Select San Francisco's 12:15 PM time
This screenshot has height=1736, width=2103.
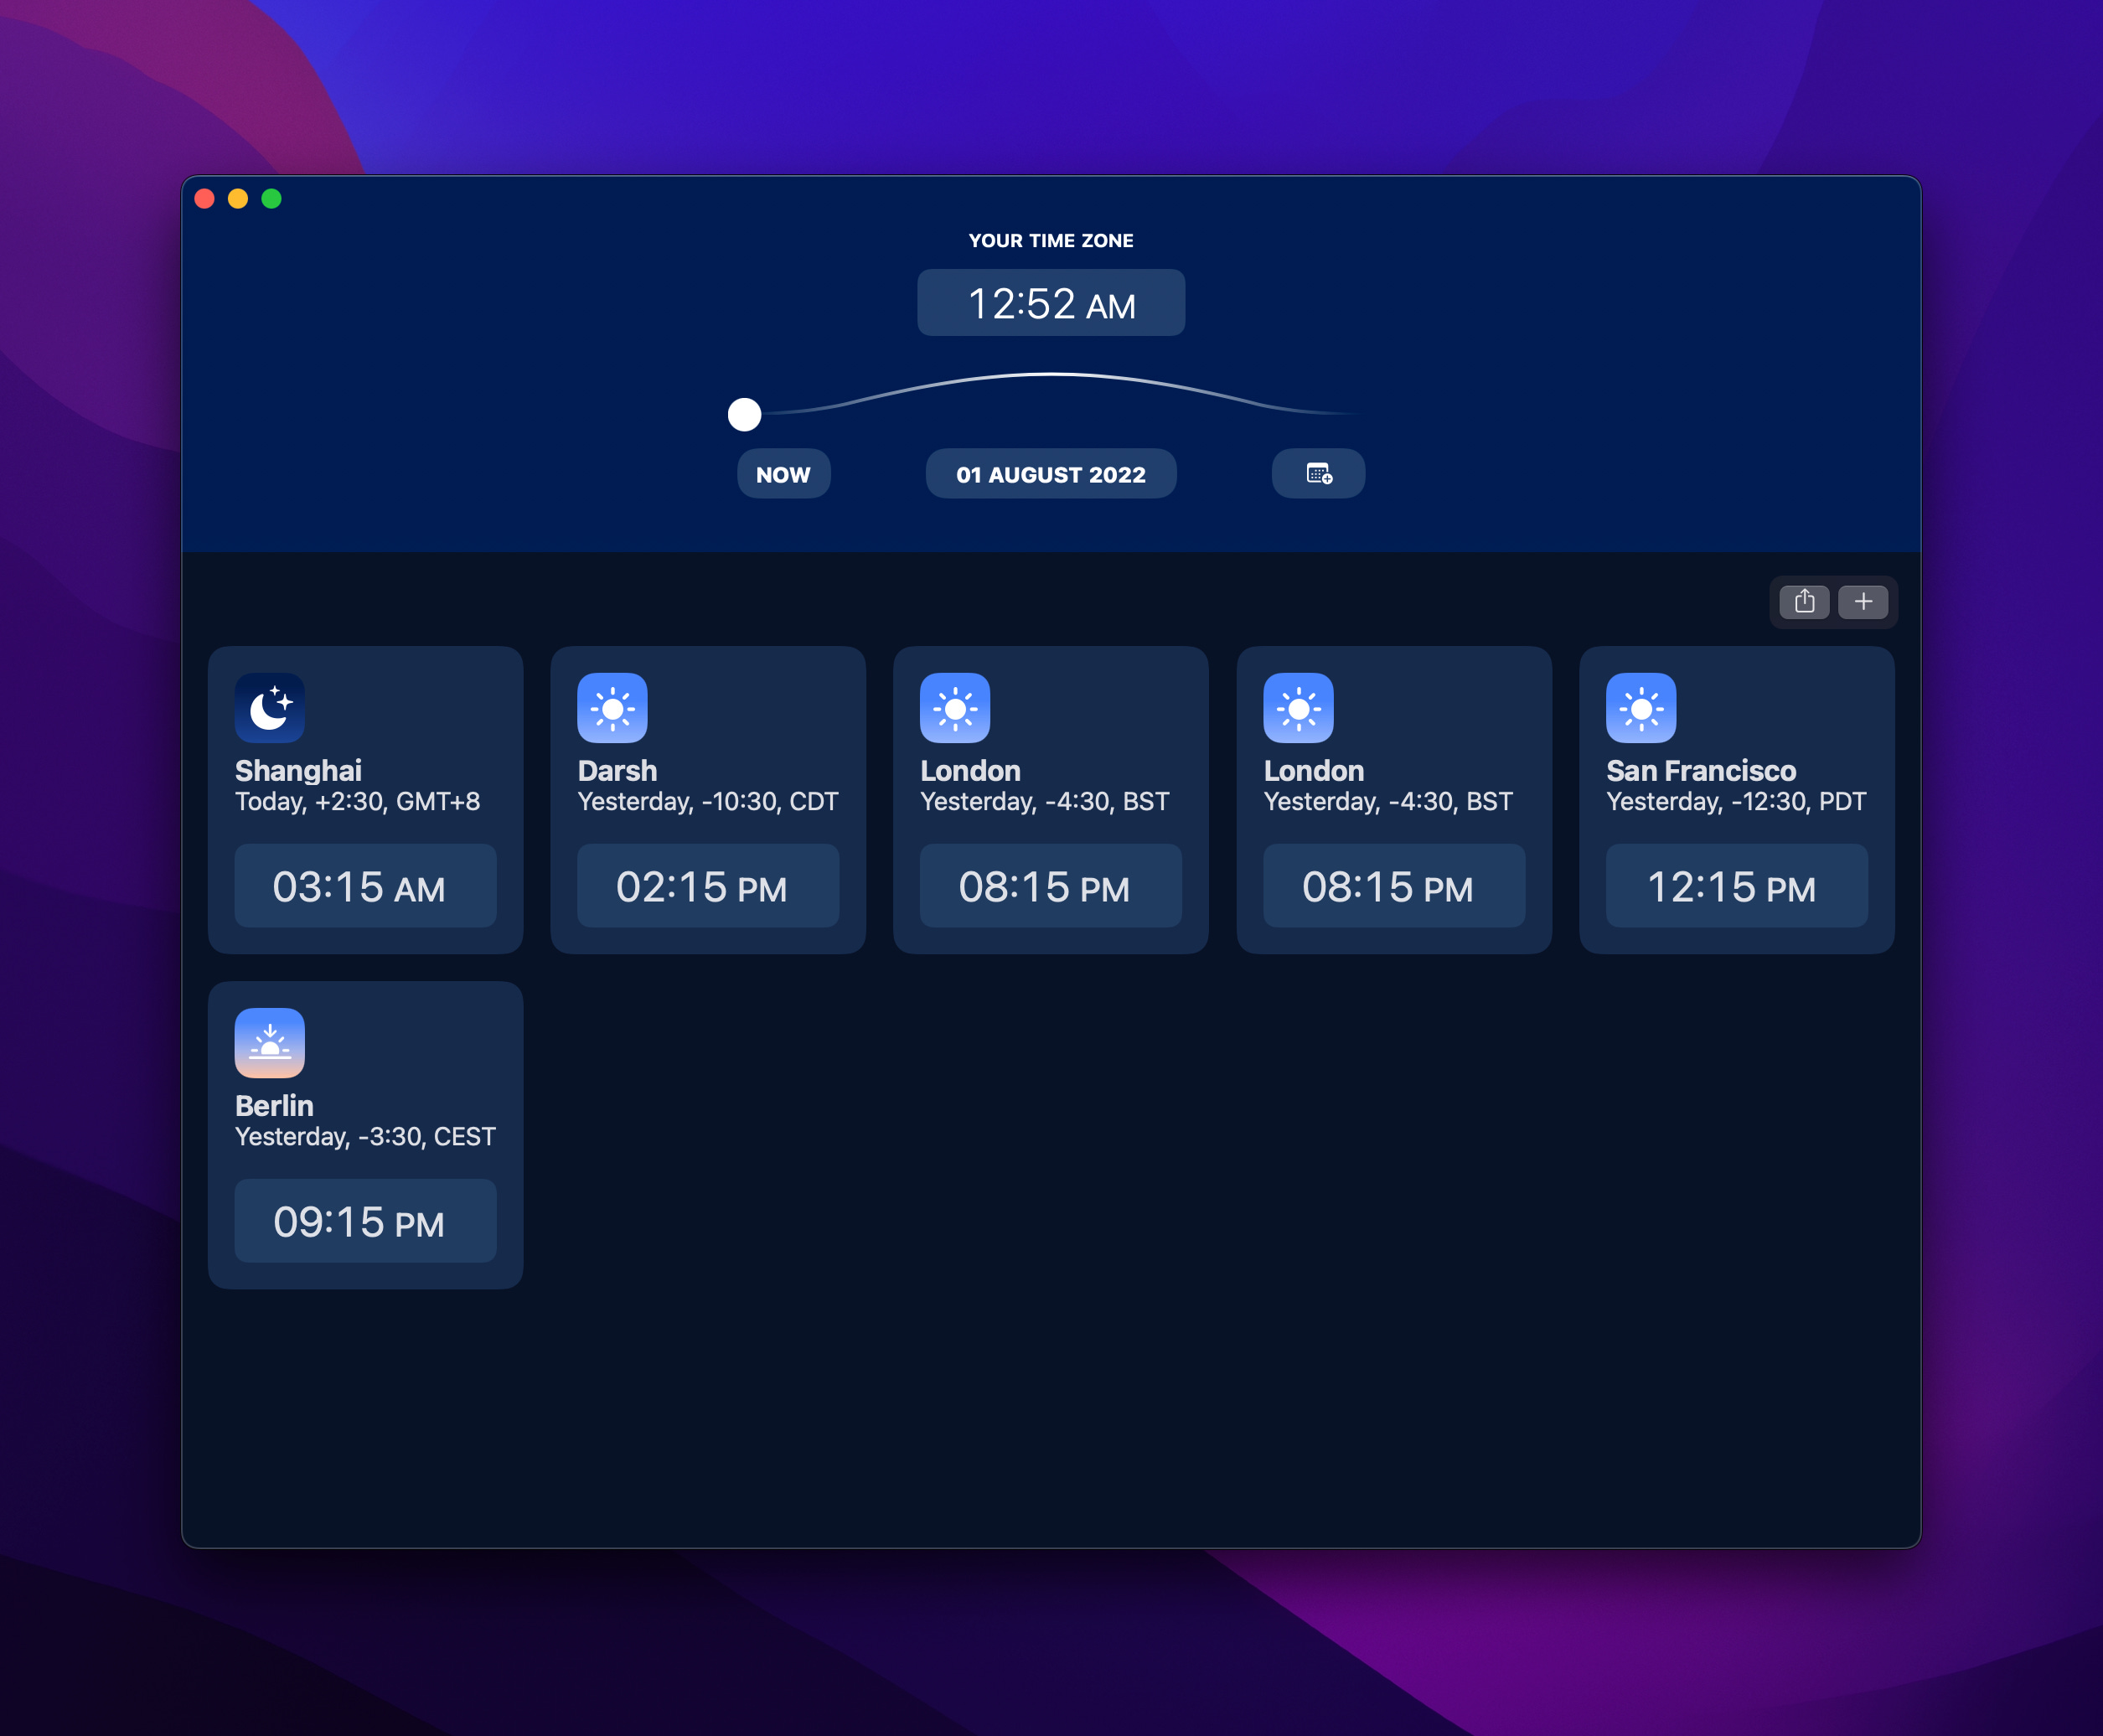pyautogui.click(x=1736, y=886)
